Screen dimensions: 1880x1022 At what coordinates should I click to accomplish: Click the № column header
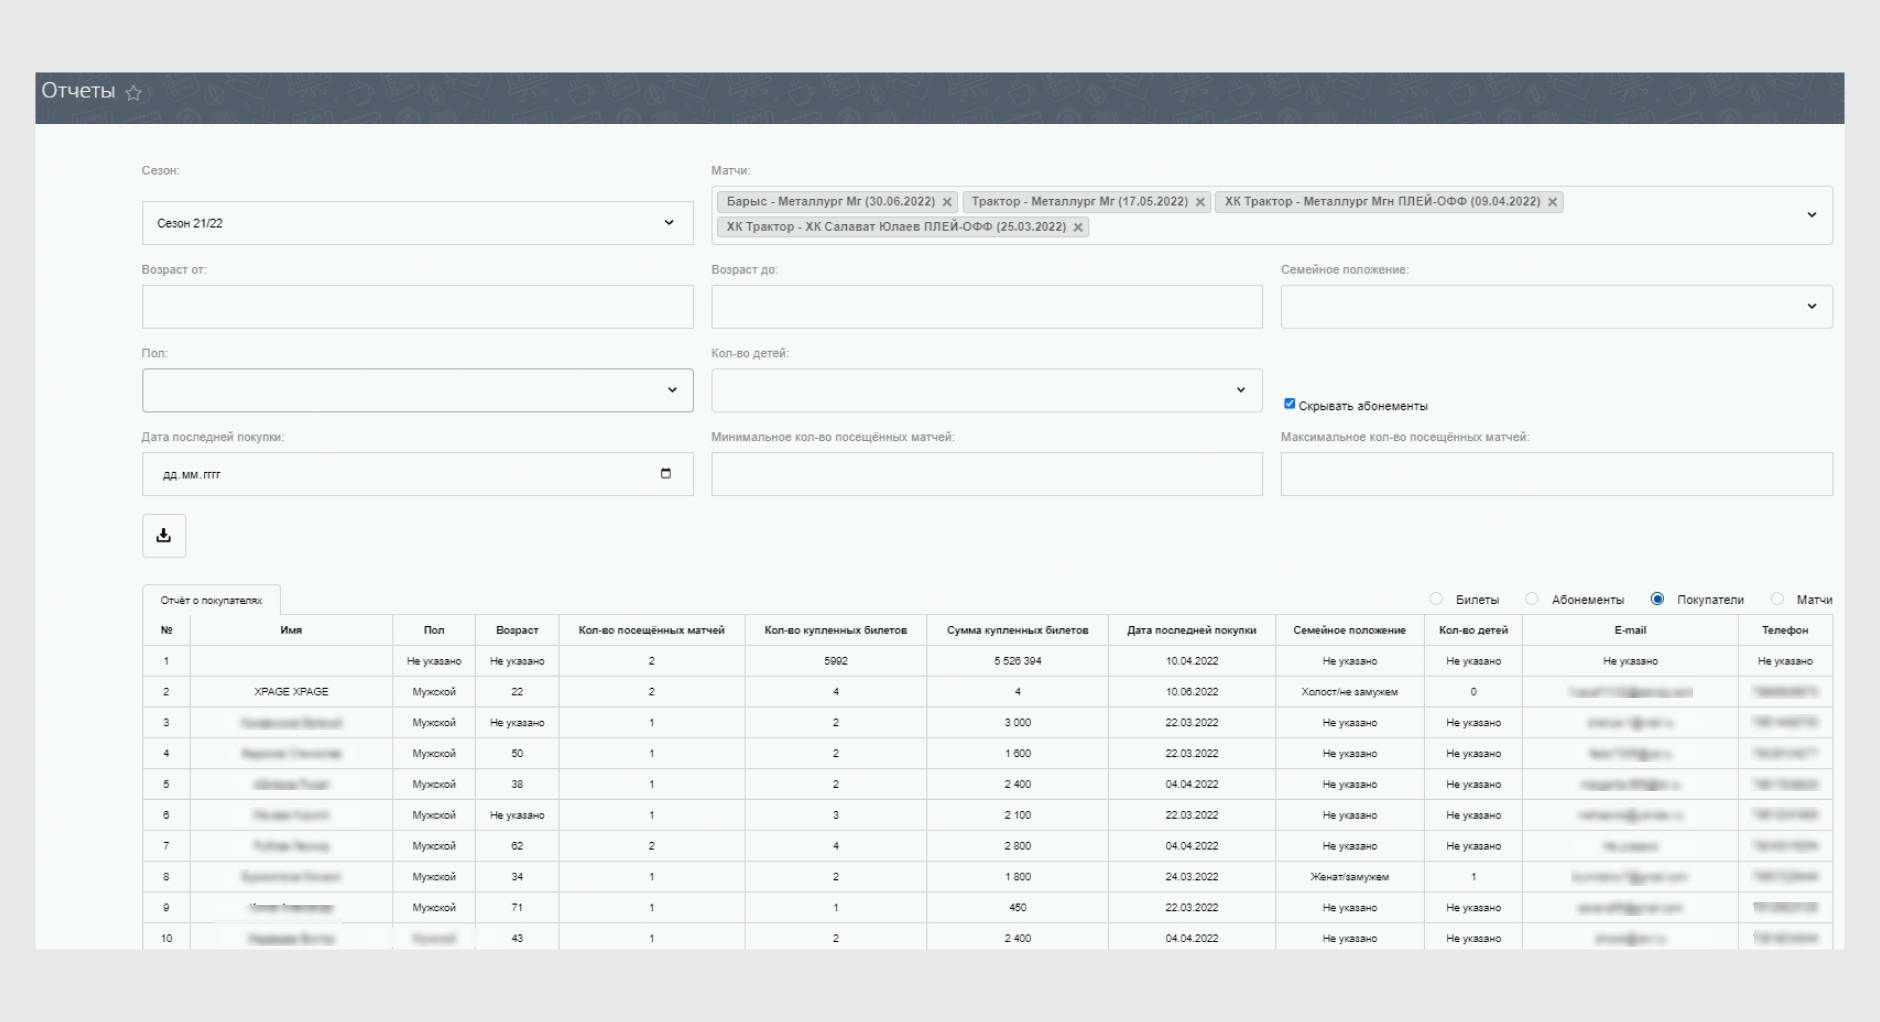pyautogui.click(x=166, y=630)
